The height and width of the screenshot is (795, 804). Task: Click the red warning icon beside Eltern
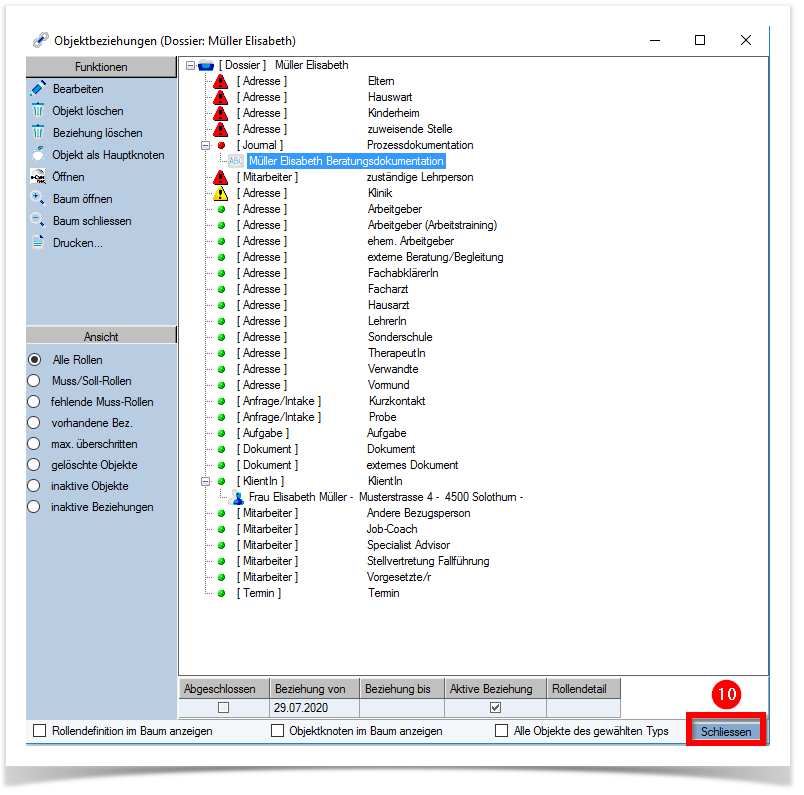[220, 81]
